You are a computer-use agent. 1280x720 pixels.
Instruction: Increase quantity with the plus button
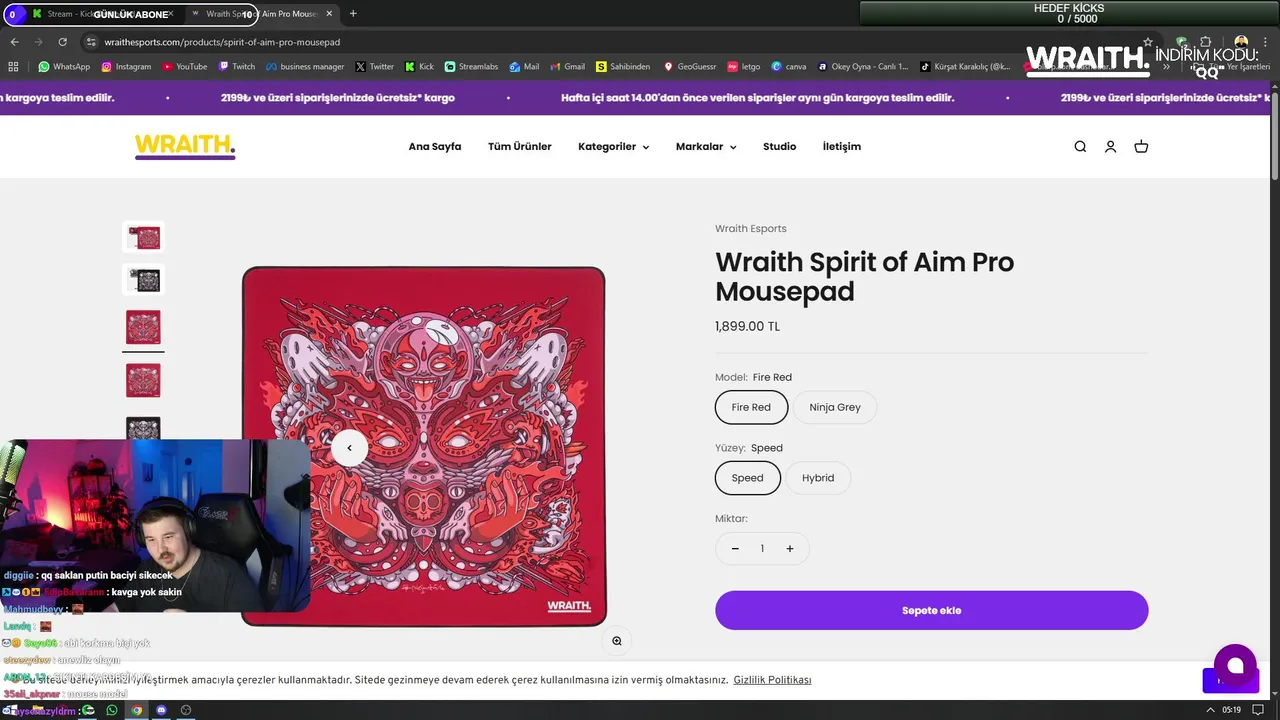[789, 548]
